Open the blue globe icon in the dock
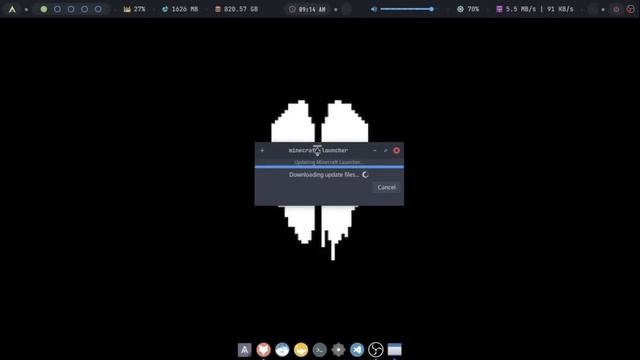640x360 pixels. click(282, 350)
